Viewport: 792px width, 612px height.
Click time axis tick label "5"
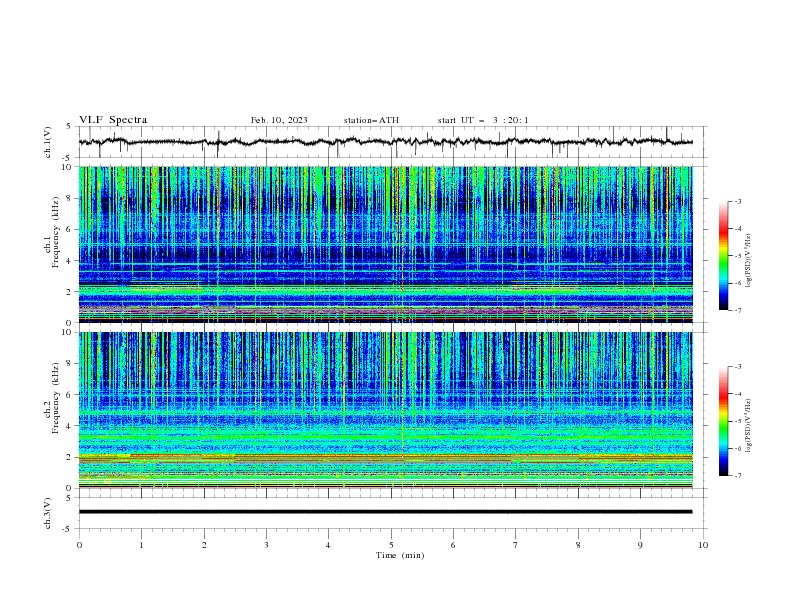391,545
